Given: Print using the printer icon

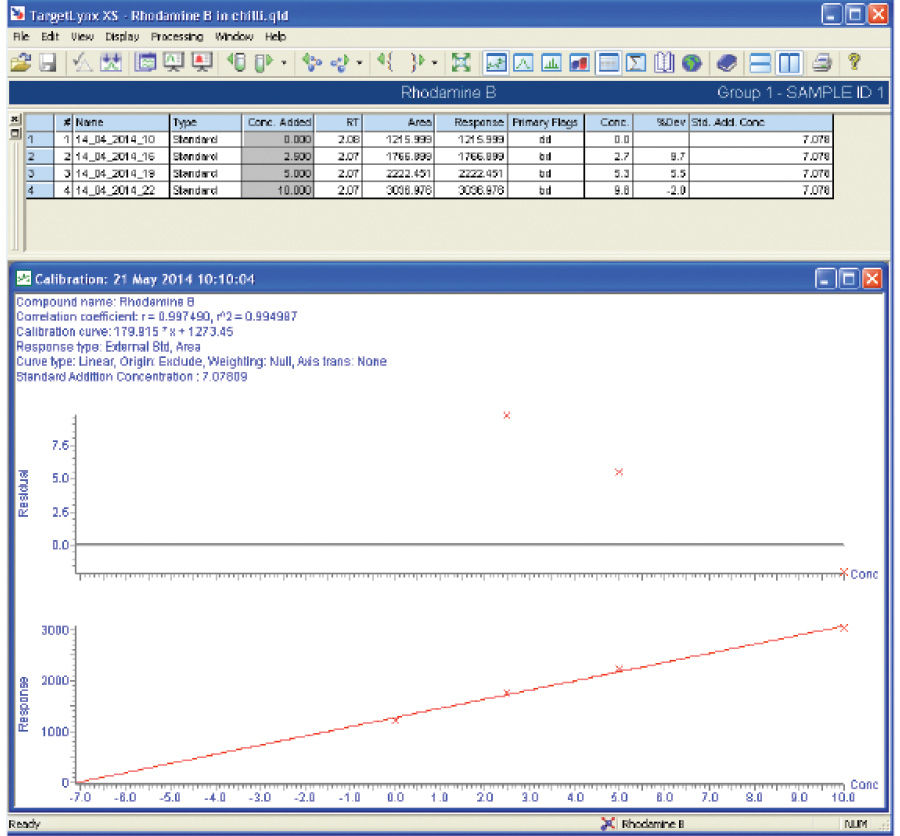Looking at the screenshot, I should click(x=821, y=62).
